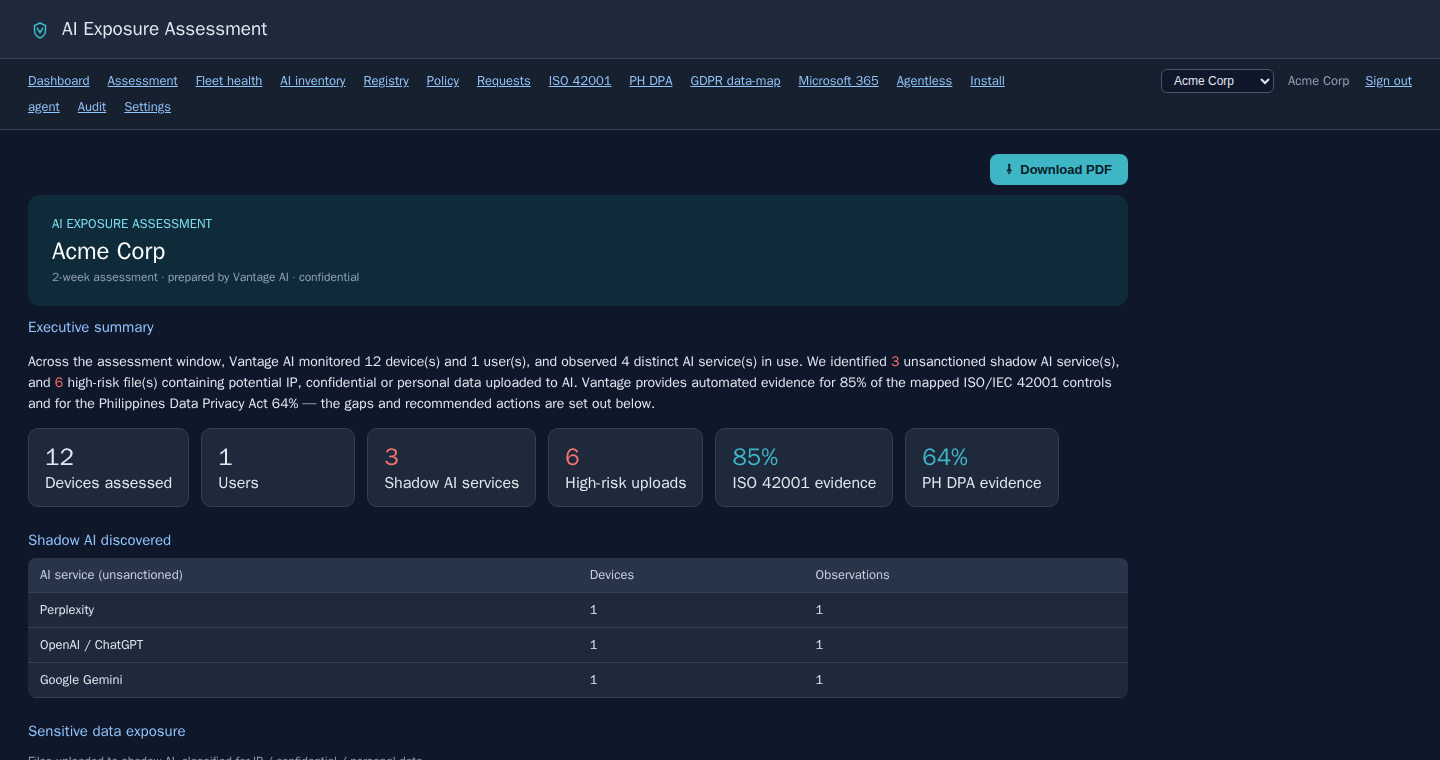View the AI inventory

pos(313,81)
